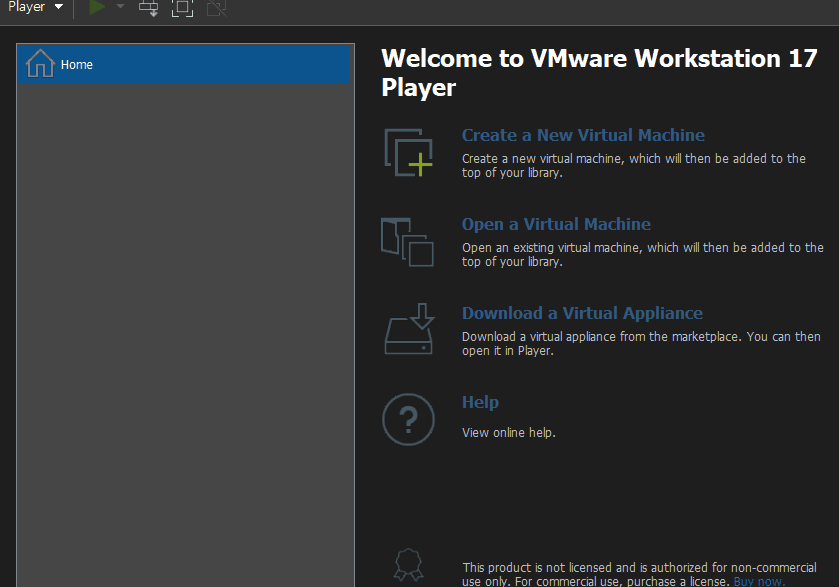This screenshot has height=587, width=839.
Task: Click the Help link
Action: 480,402
